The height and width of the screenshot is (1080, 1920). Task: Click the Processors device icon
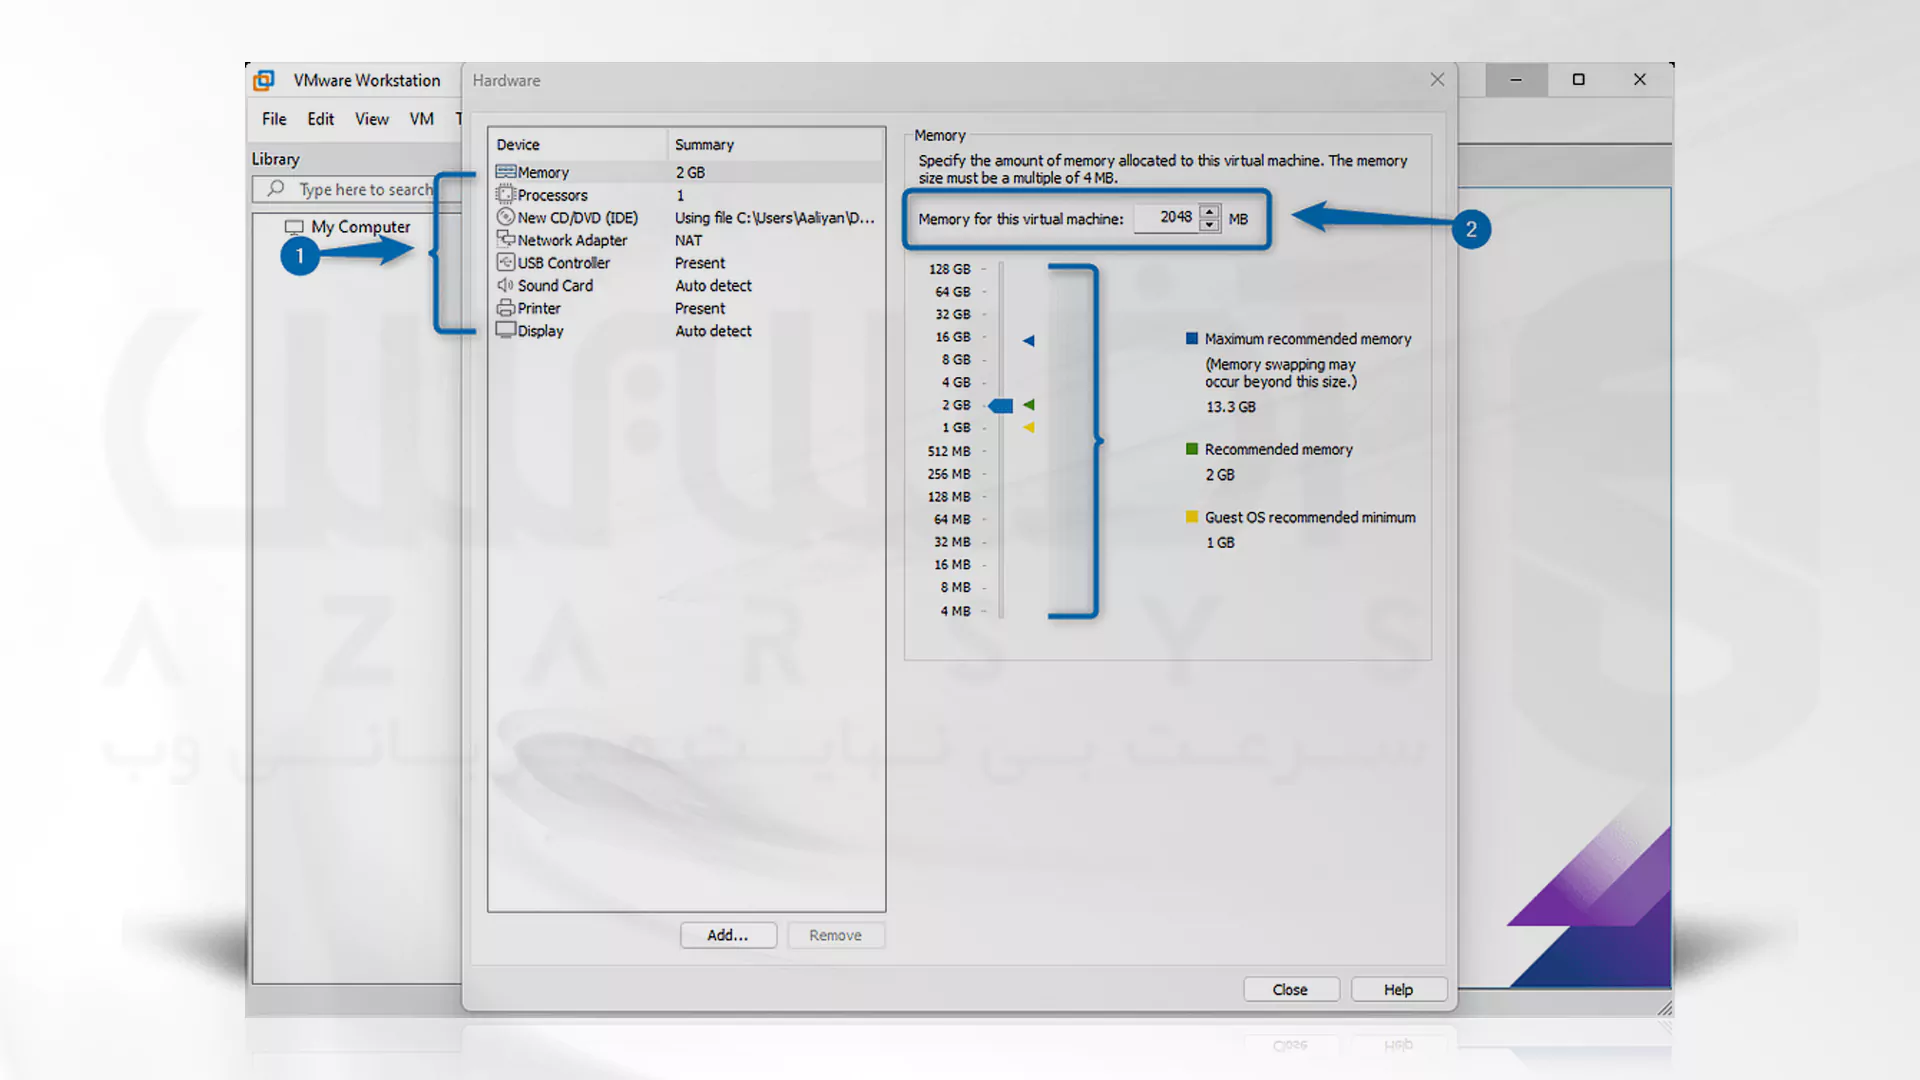[506, 195]
